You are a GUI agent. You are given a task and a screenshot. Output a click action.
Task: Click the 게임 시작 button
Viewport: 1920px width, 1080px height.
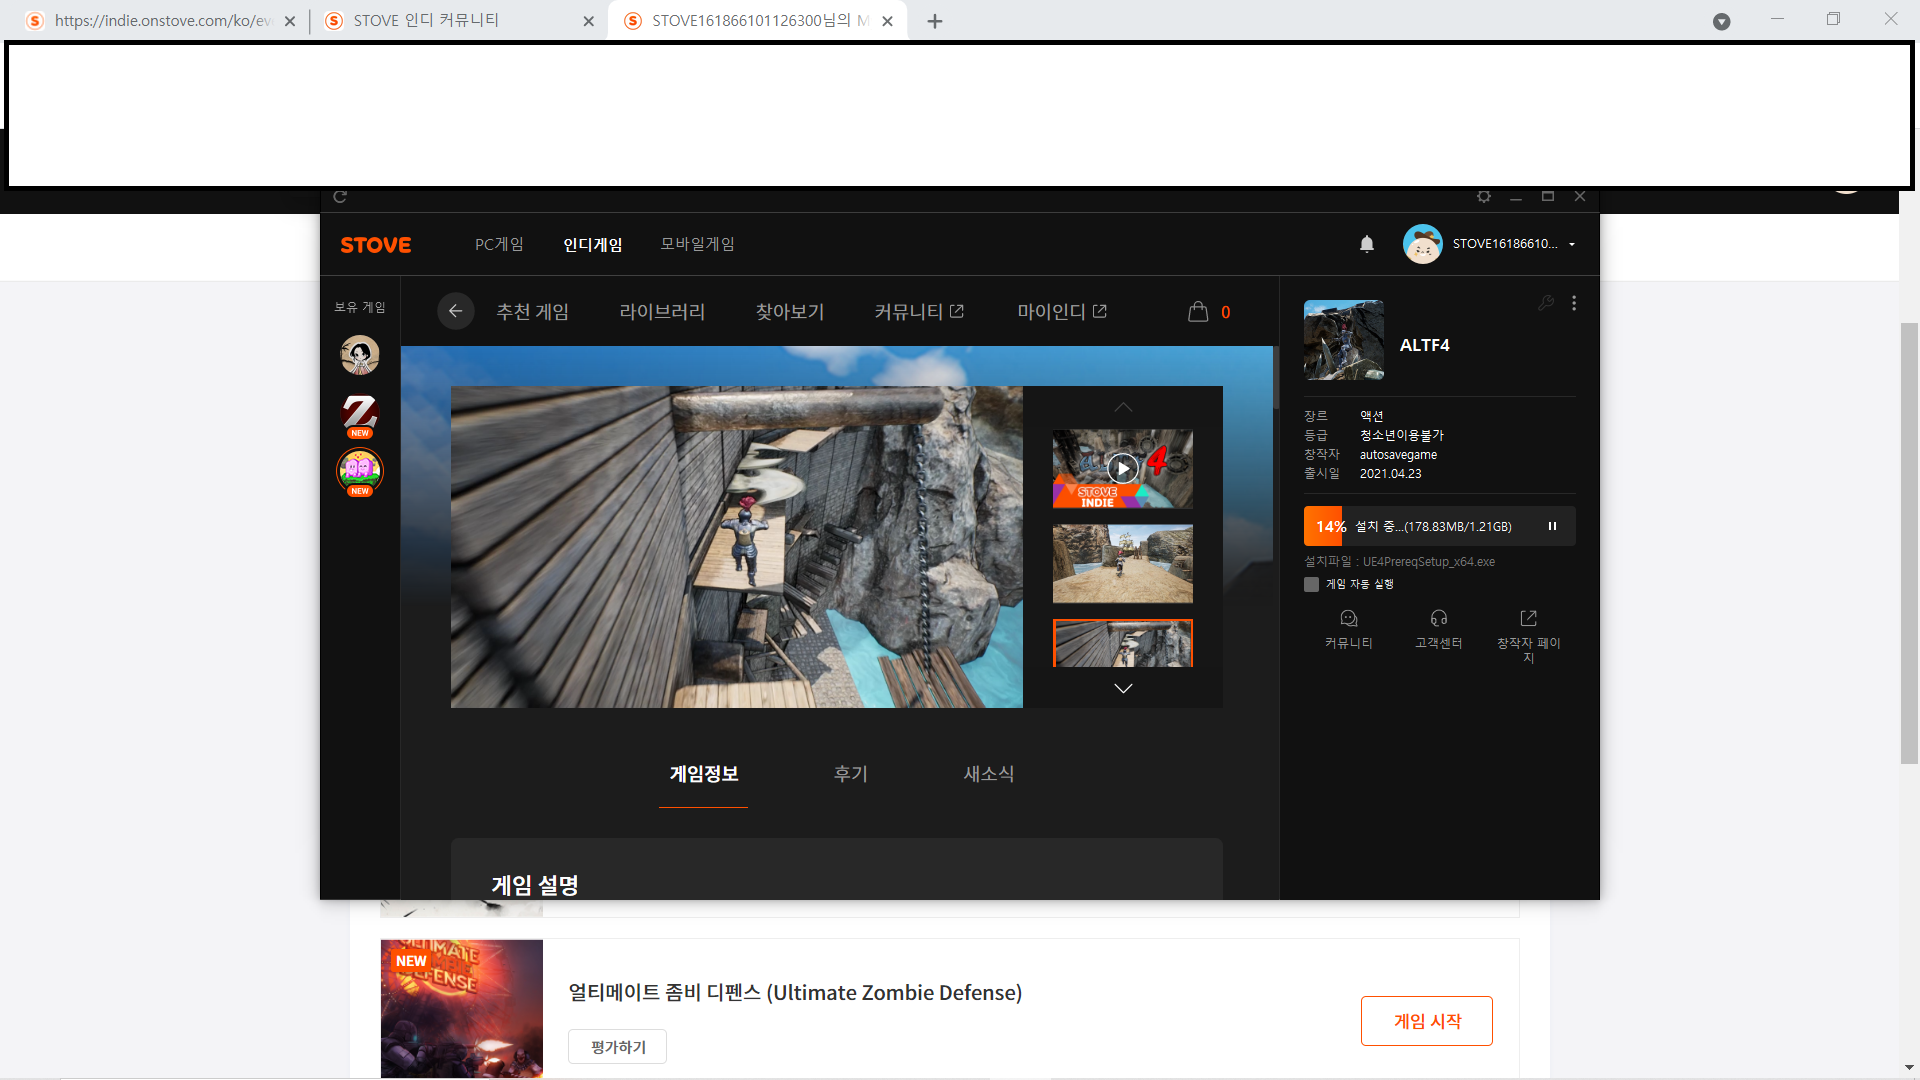tap(1426, 1021)
